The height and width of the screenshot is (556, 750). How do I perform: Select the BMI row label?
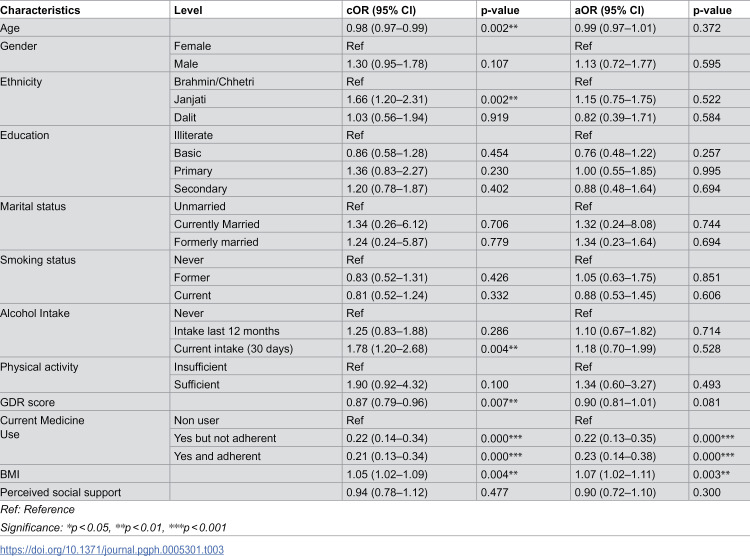pos(10,474)
